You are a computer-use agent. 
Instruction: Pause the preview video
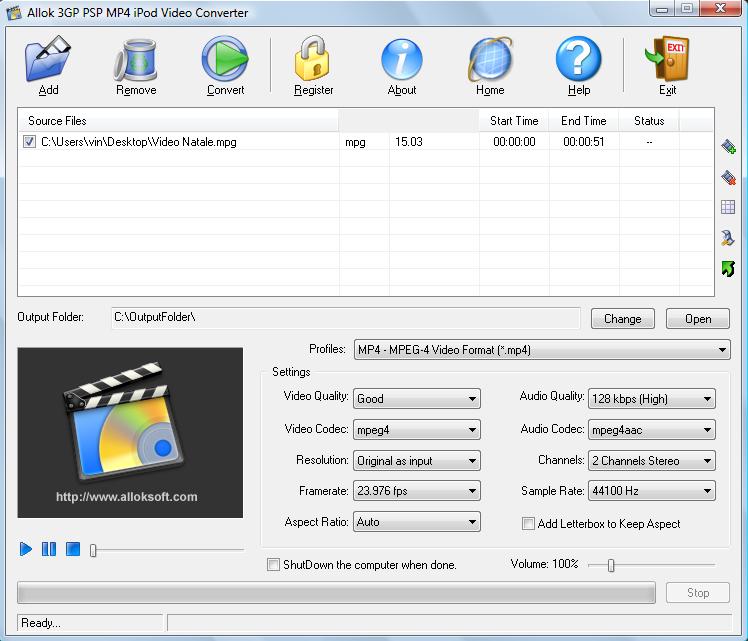point(49,549)
